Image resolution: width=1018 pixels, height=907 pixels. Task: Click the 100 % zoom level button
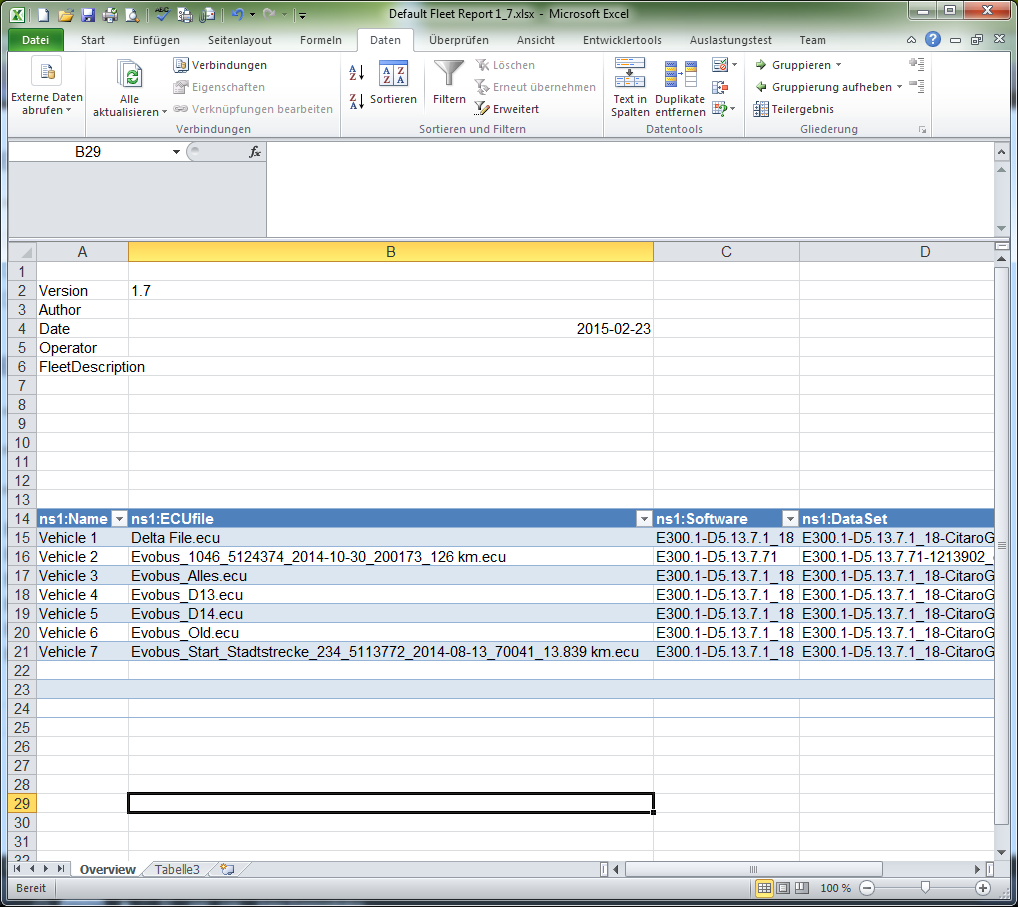pos(835,888)
